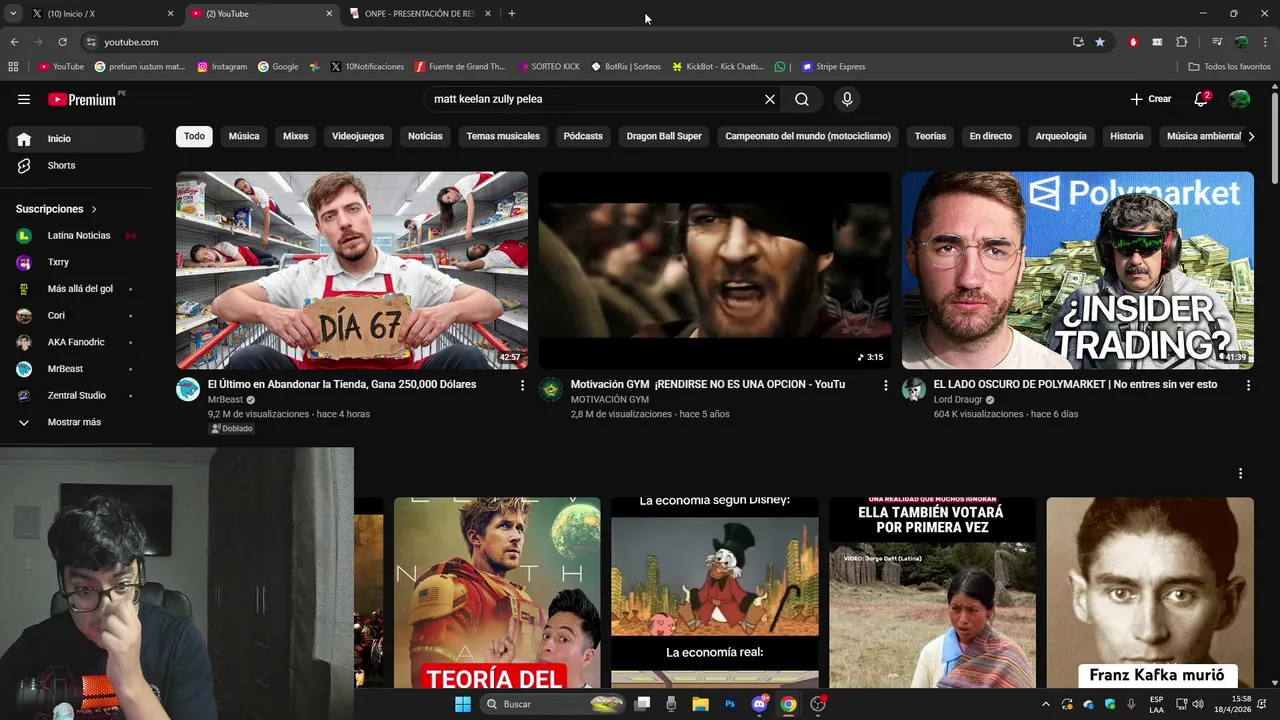Open options for Motivación GYM video

click(x=885, y=385)
